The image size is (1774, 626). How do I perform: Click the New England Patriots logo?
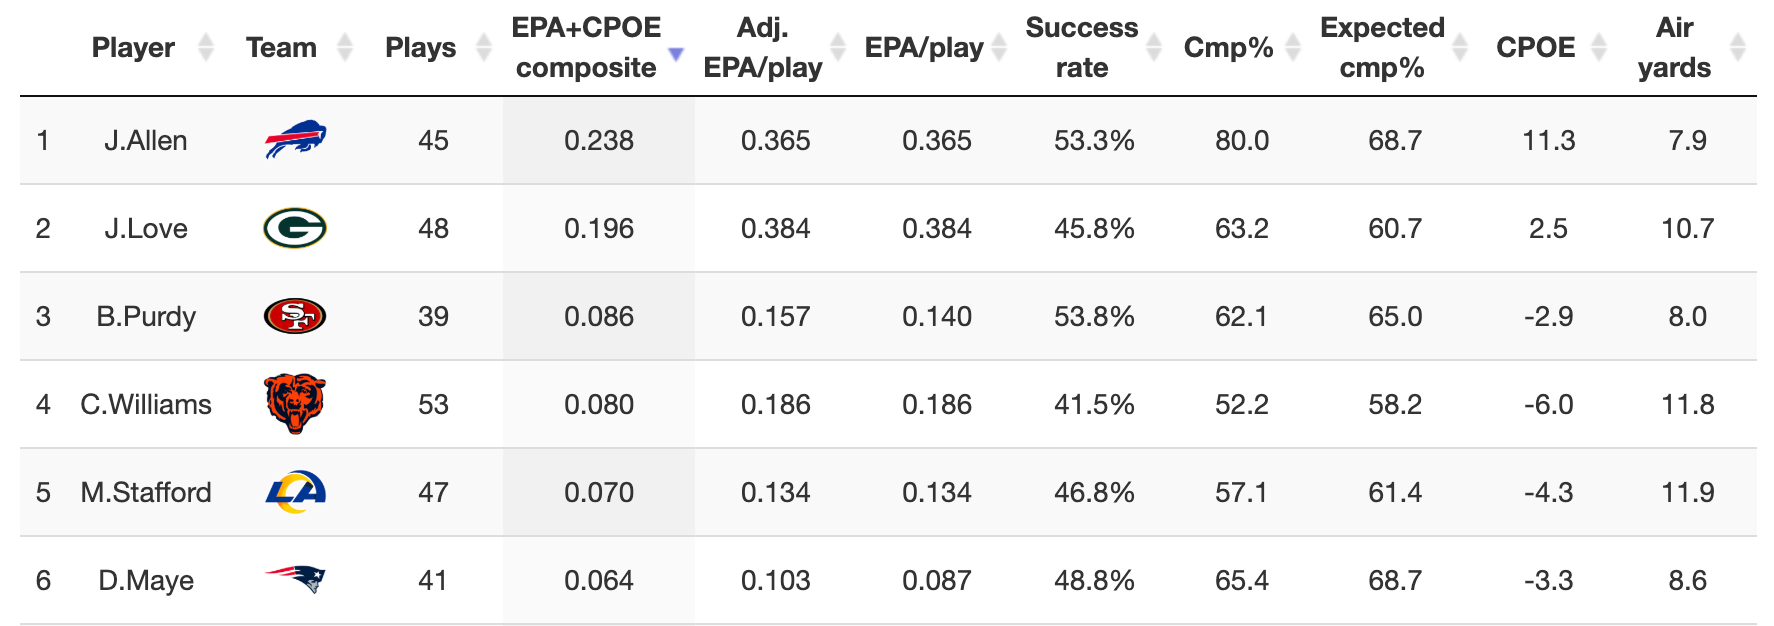coord(295,580)
